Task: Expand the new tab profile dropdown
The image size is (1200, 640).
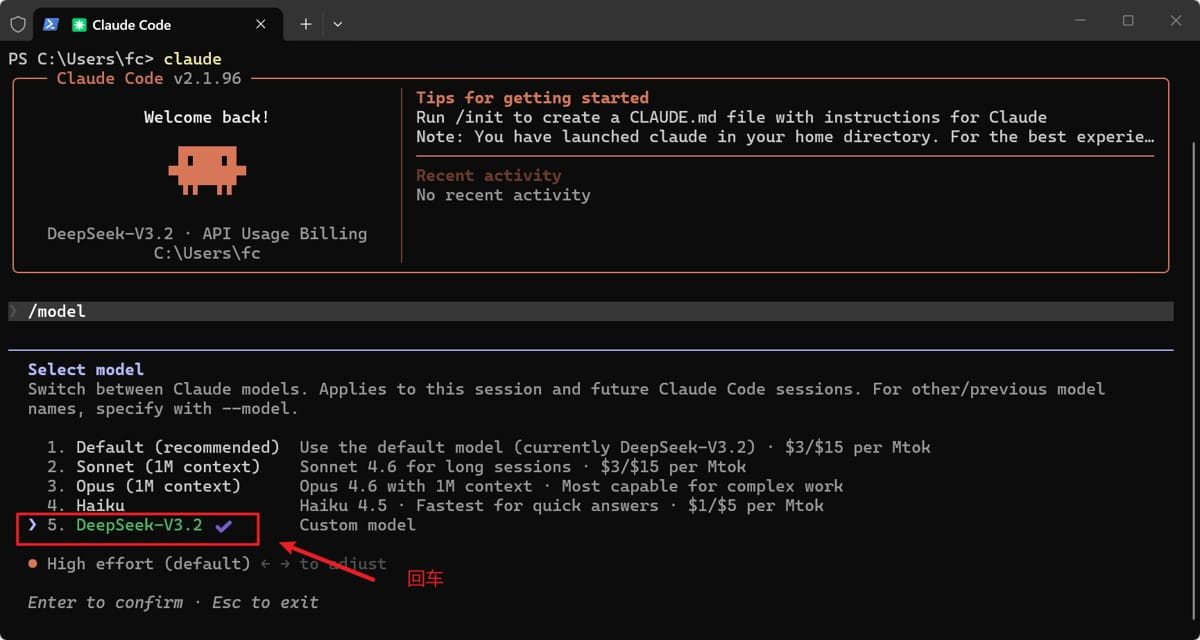Action: pos(337,24)
